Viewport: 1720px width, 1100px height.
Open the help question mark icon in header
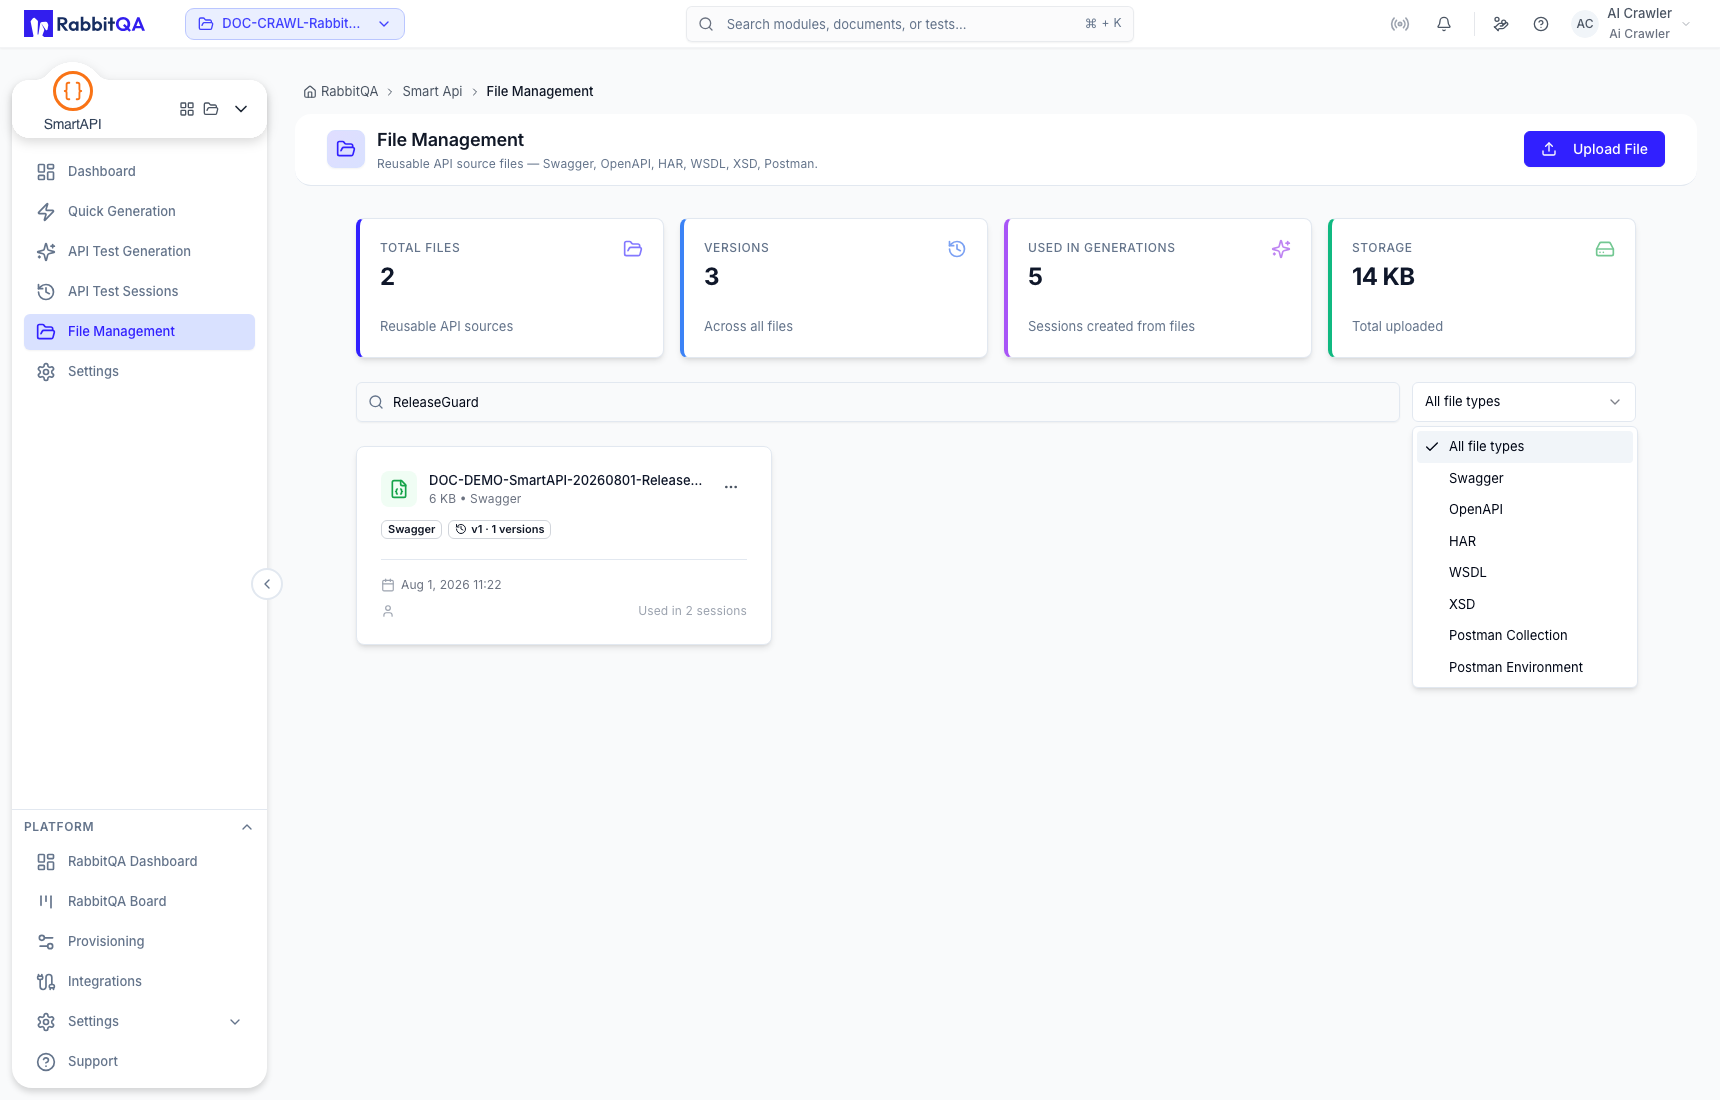[x=1541, y=24]
